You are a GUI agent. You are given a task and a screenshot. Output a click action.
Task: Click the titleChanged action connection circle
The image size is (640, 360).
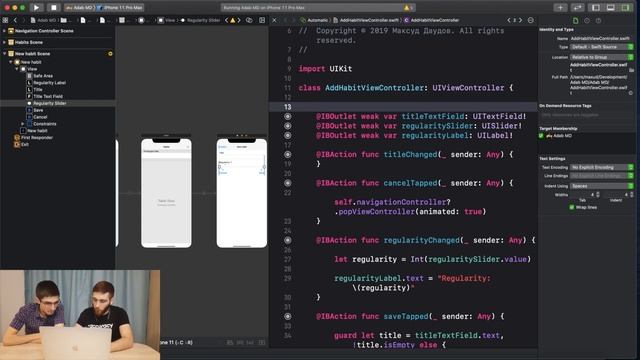[x=288, y=155]
